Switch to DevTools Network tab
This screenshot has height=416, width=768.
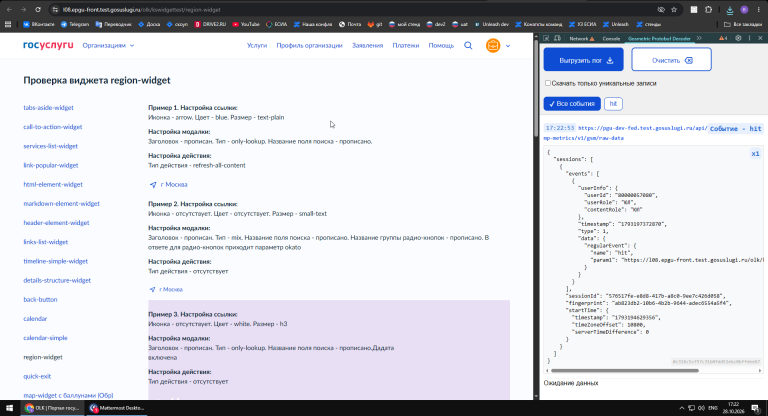click(582, 38)
